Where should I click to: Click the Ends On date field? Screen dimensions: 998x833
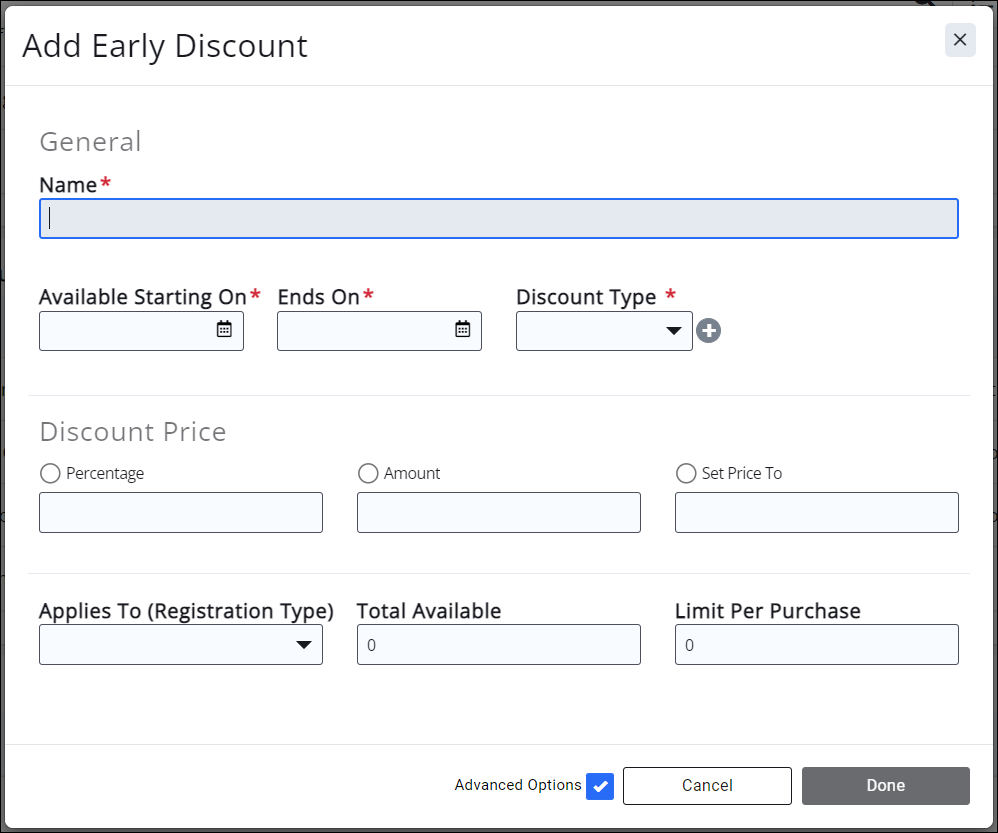tap(363, 331)
